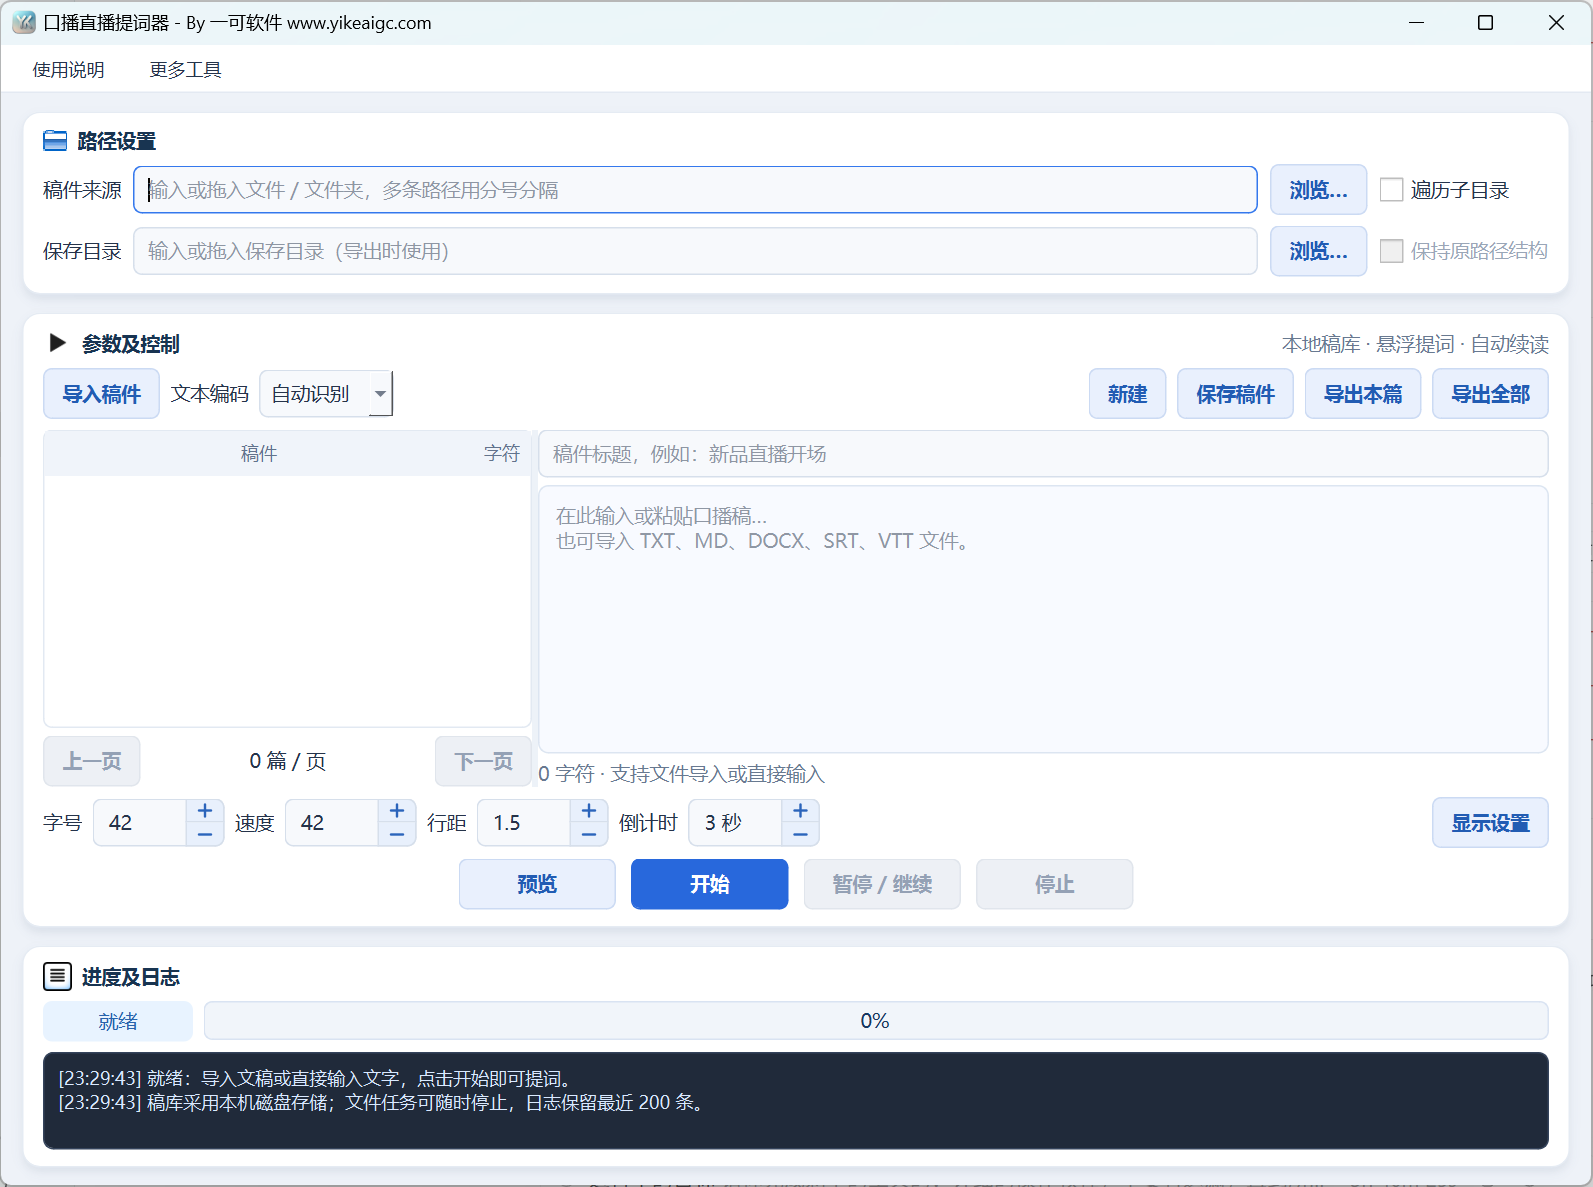
Task: Click the 导入稿件 button
Action: click(101, 394)
